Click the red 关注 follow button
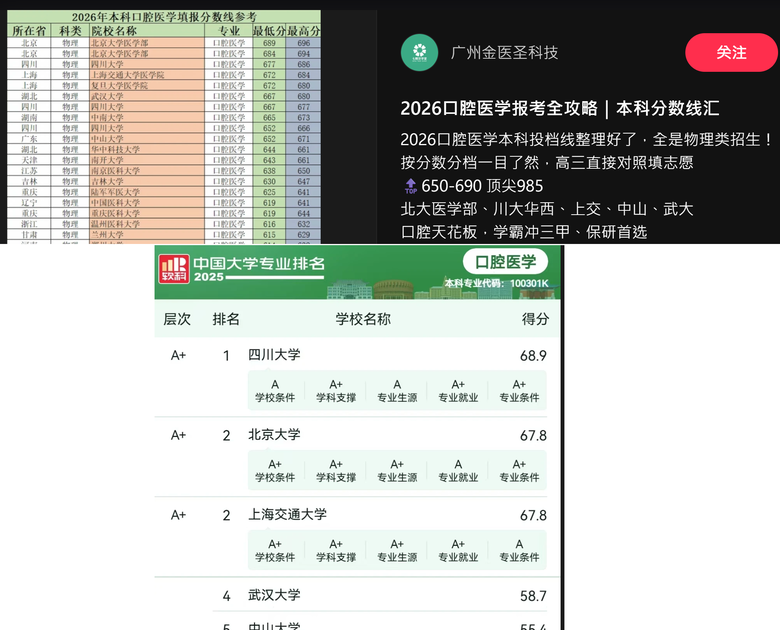780x630 pixels. tap(731, 52)
